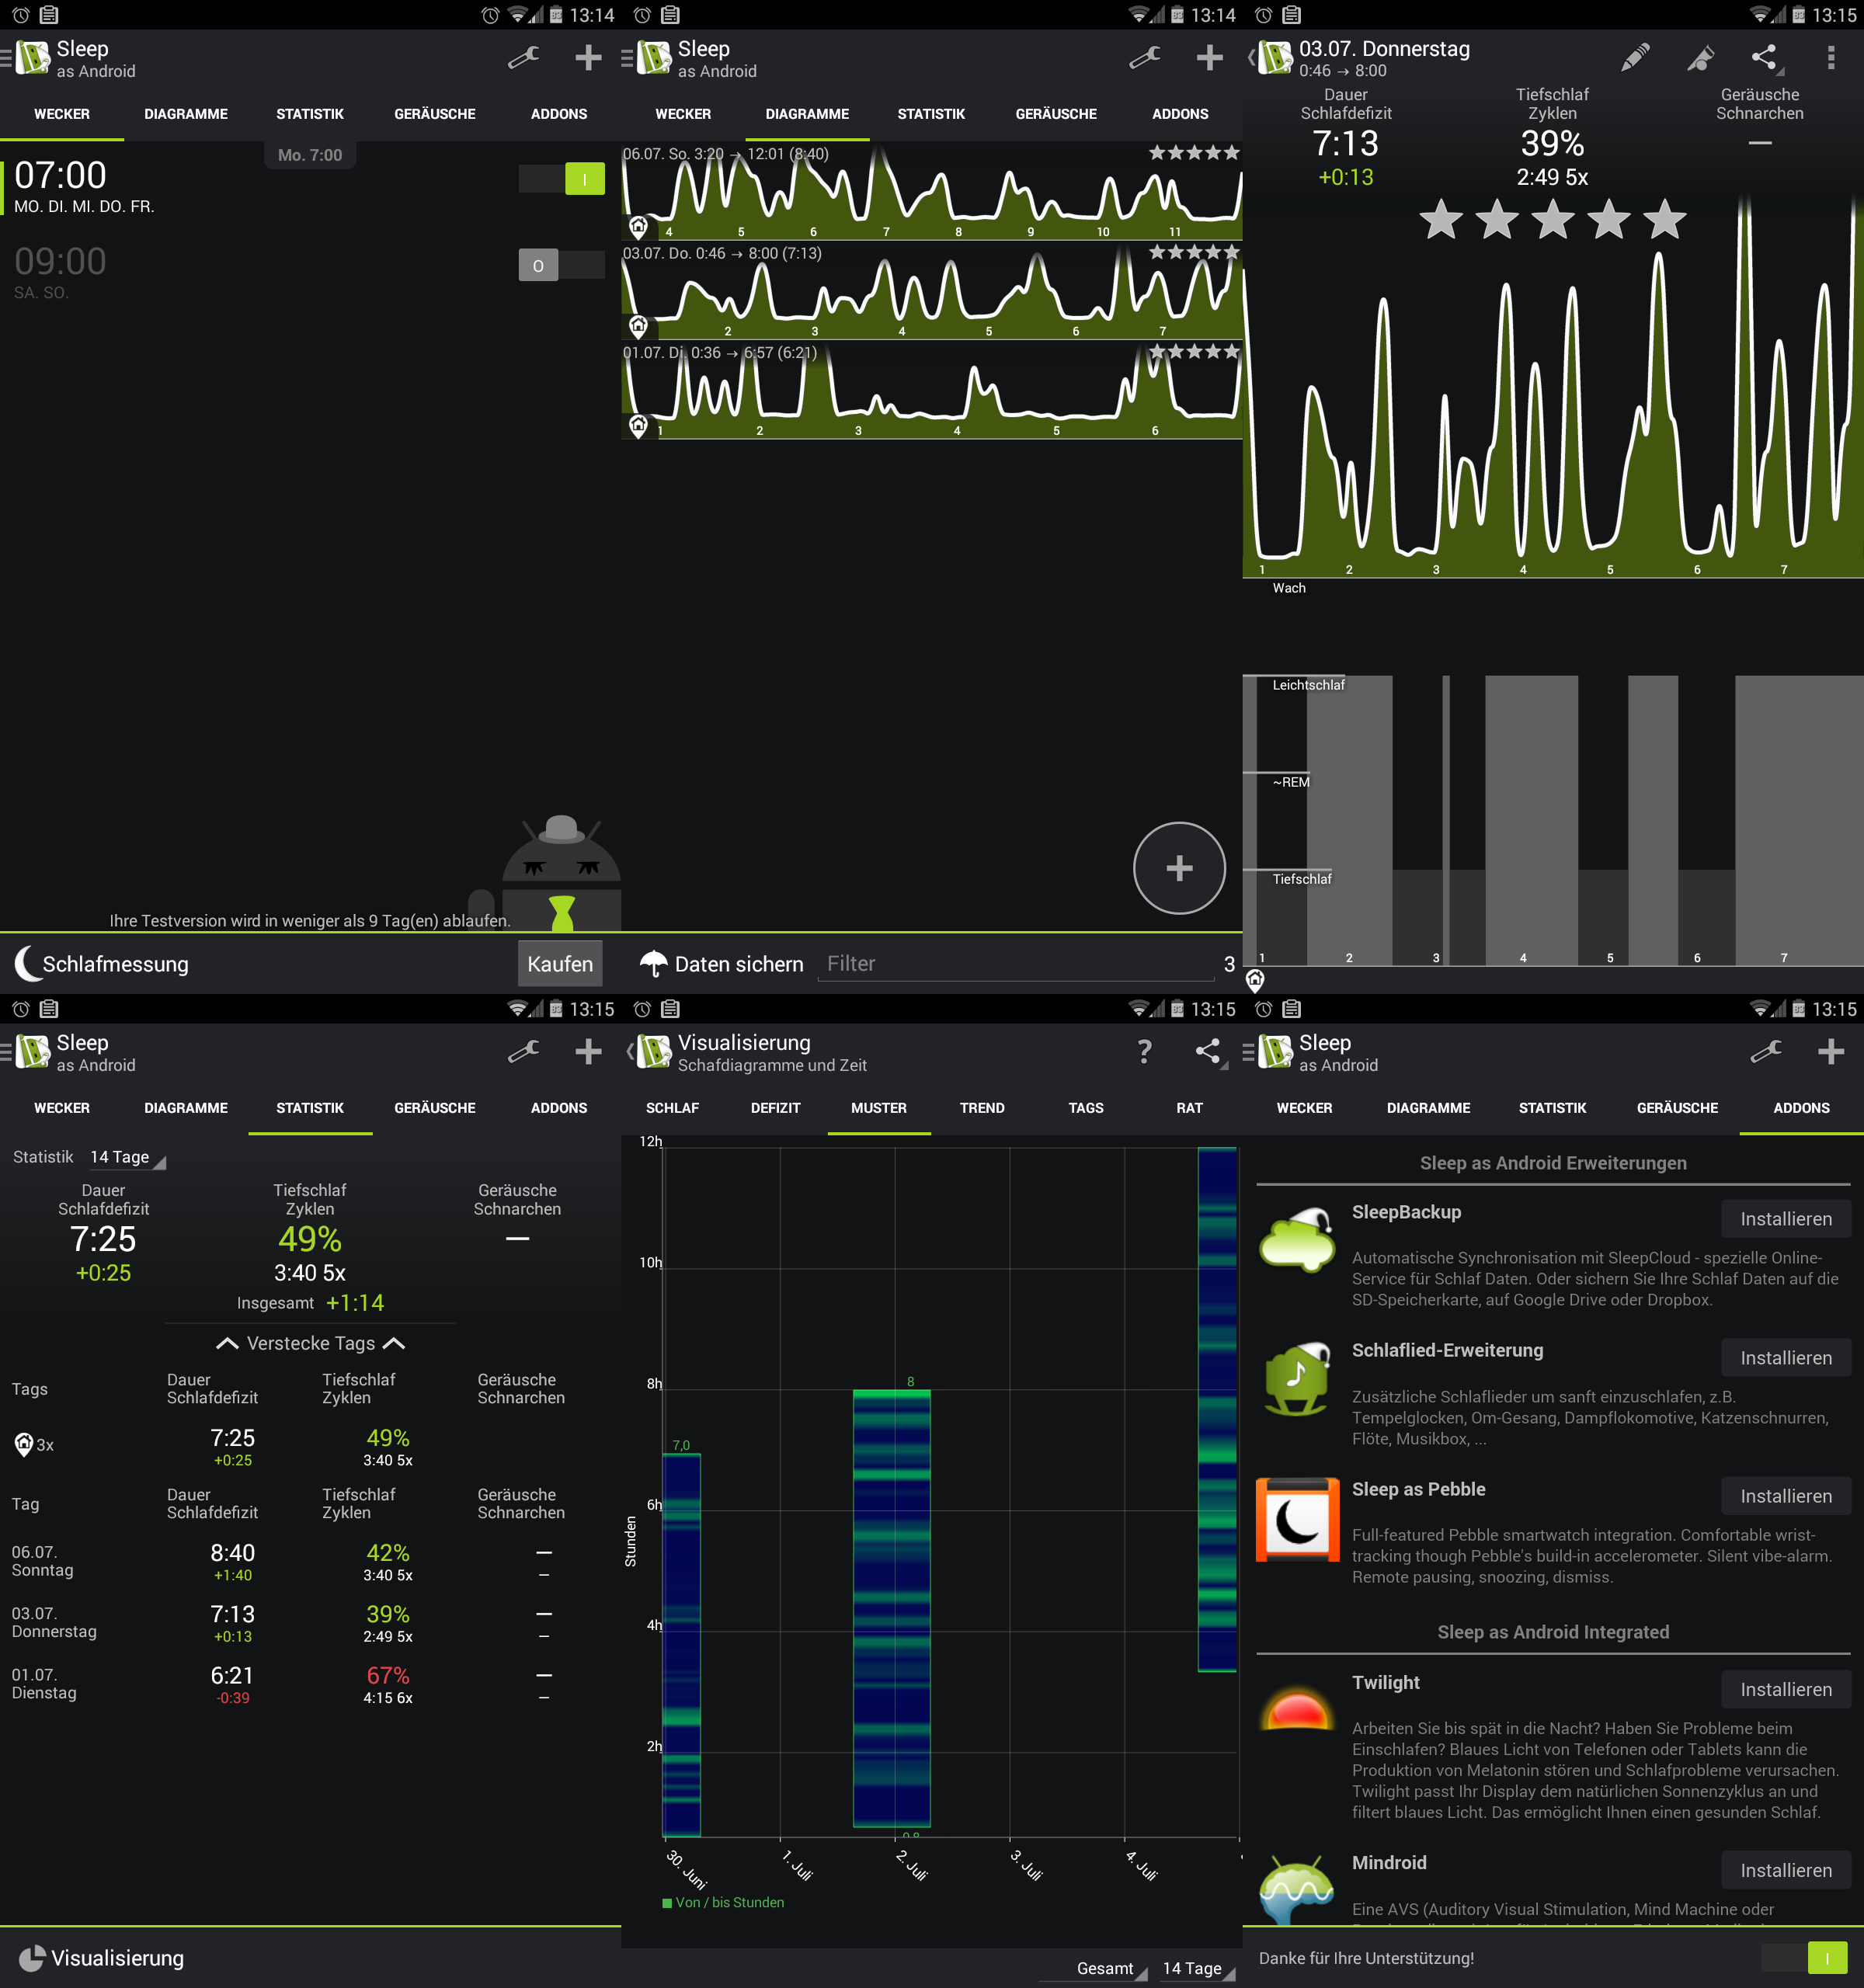Switch to Diagramme tab on the Wecker screen
This screenshot has height=1988, width=1864.
186,114
